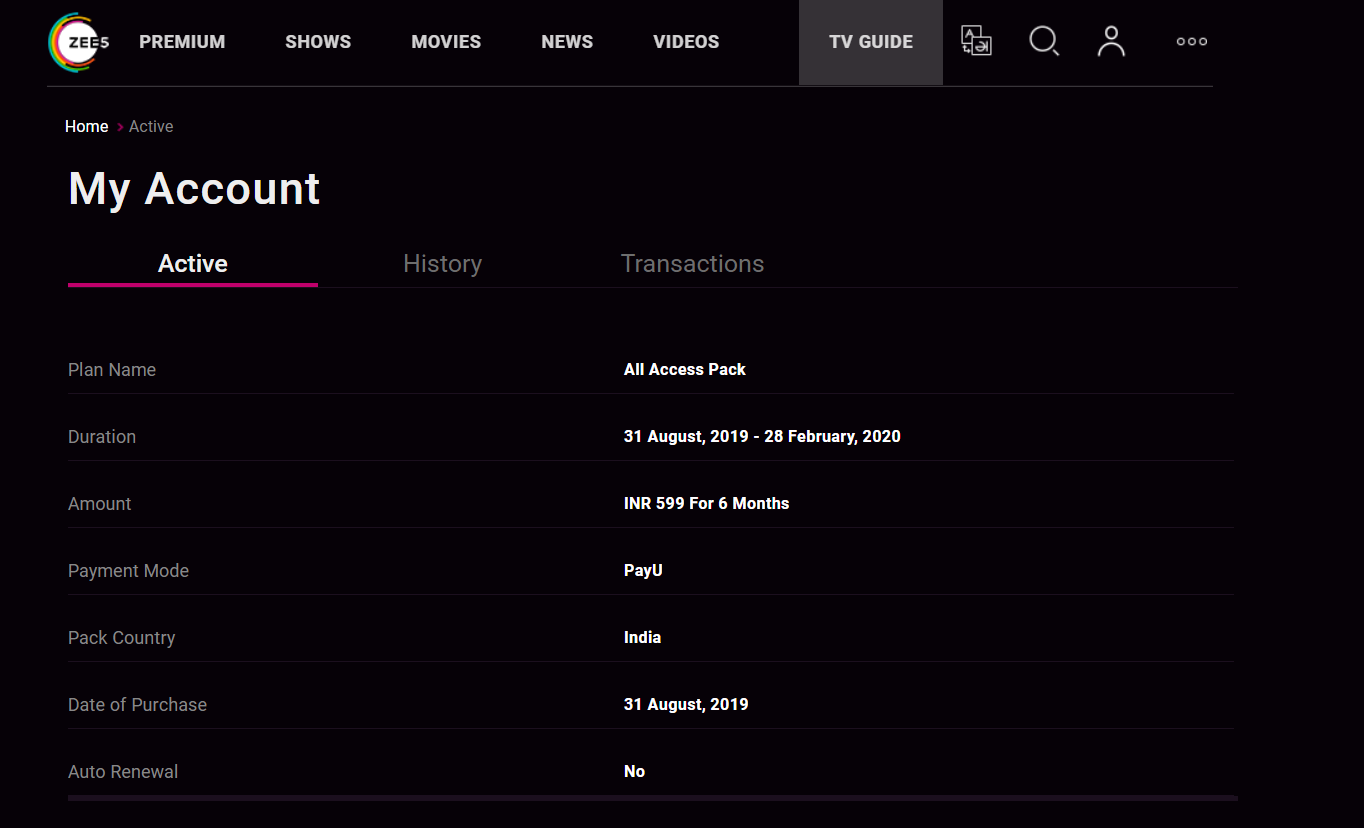1364x828 pixels.
Task: Select the Plan Name label
Action: click(x=112, y=370)
